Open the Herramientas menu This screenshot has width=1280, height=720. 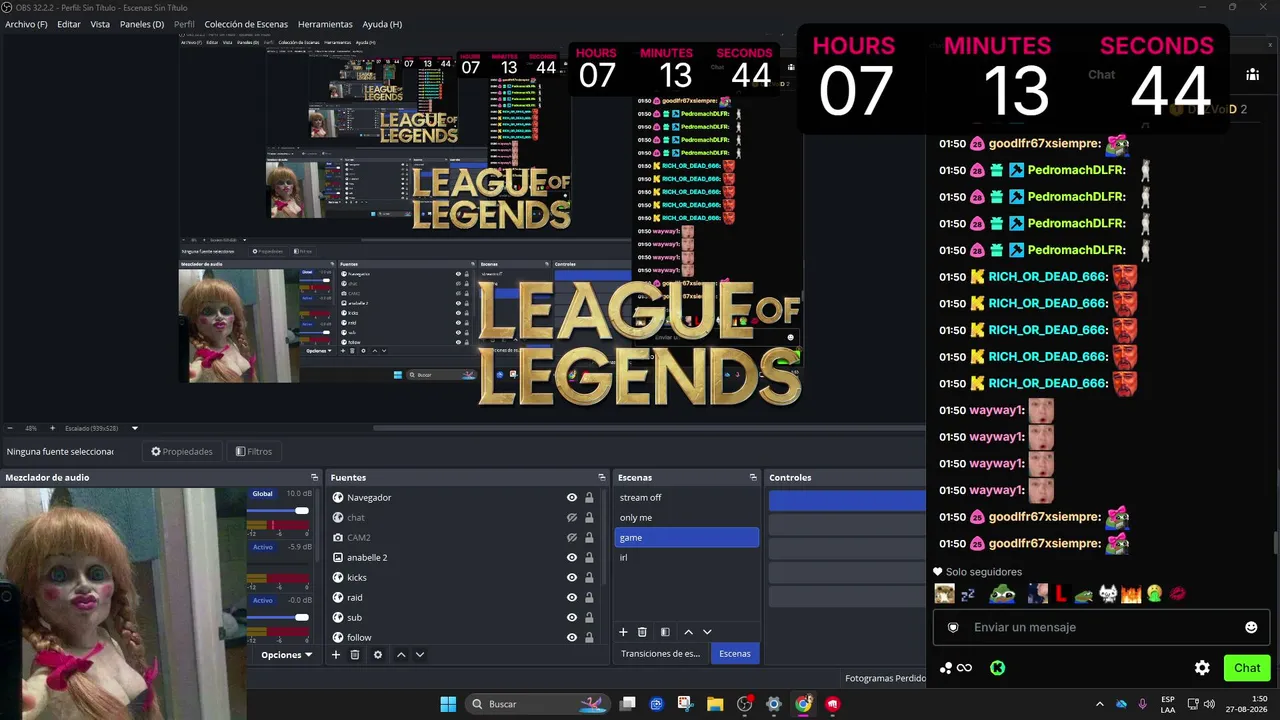coord(325,24)
